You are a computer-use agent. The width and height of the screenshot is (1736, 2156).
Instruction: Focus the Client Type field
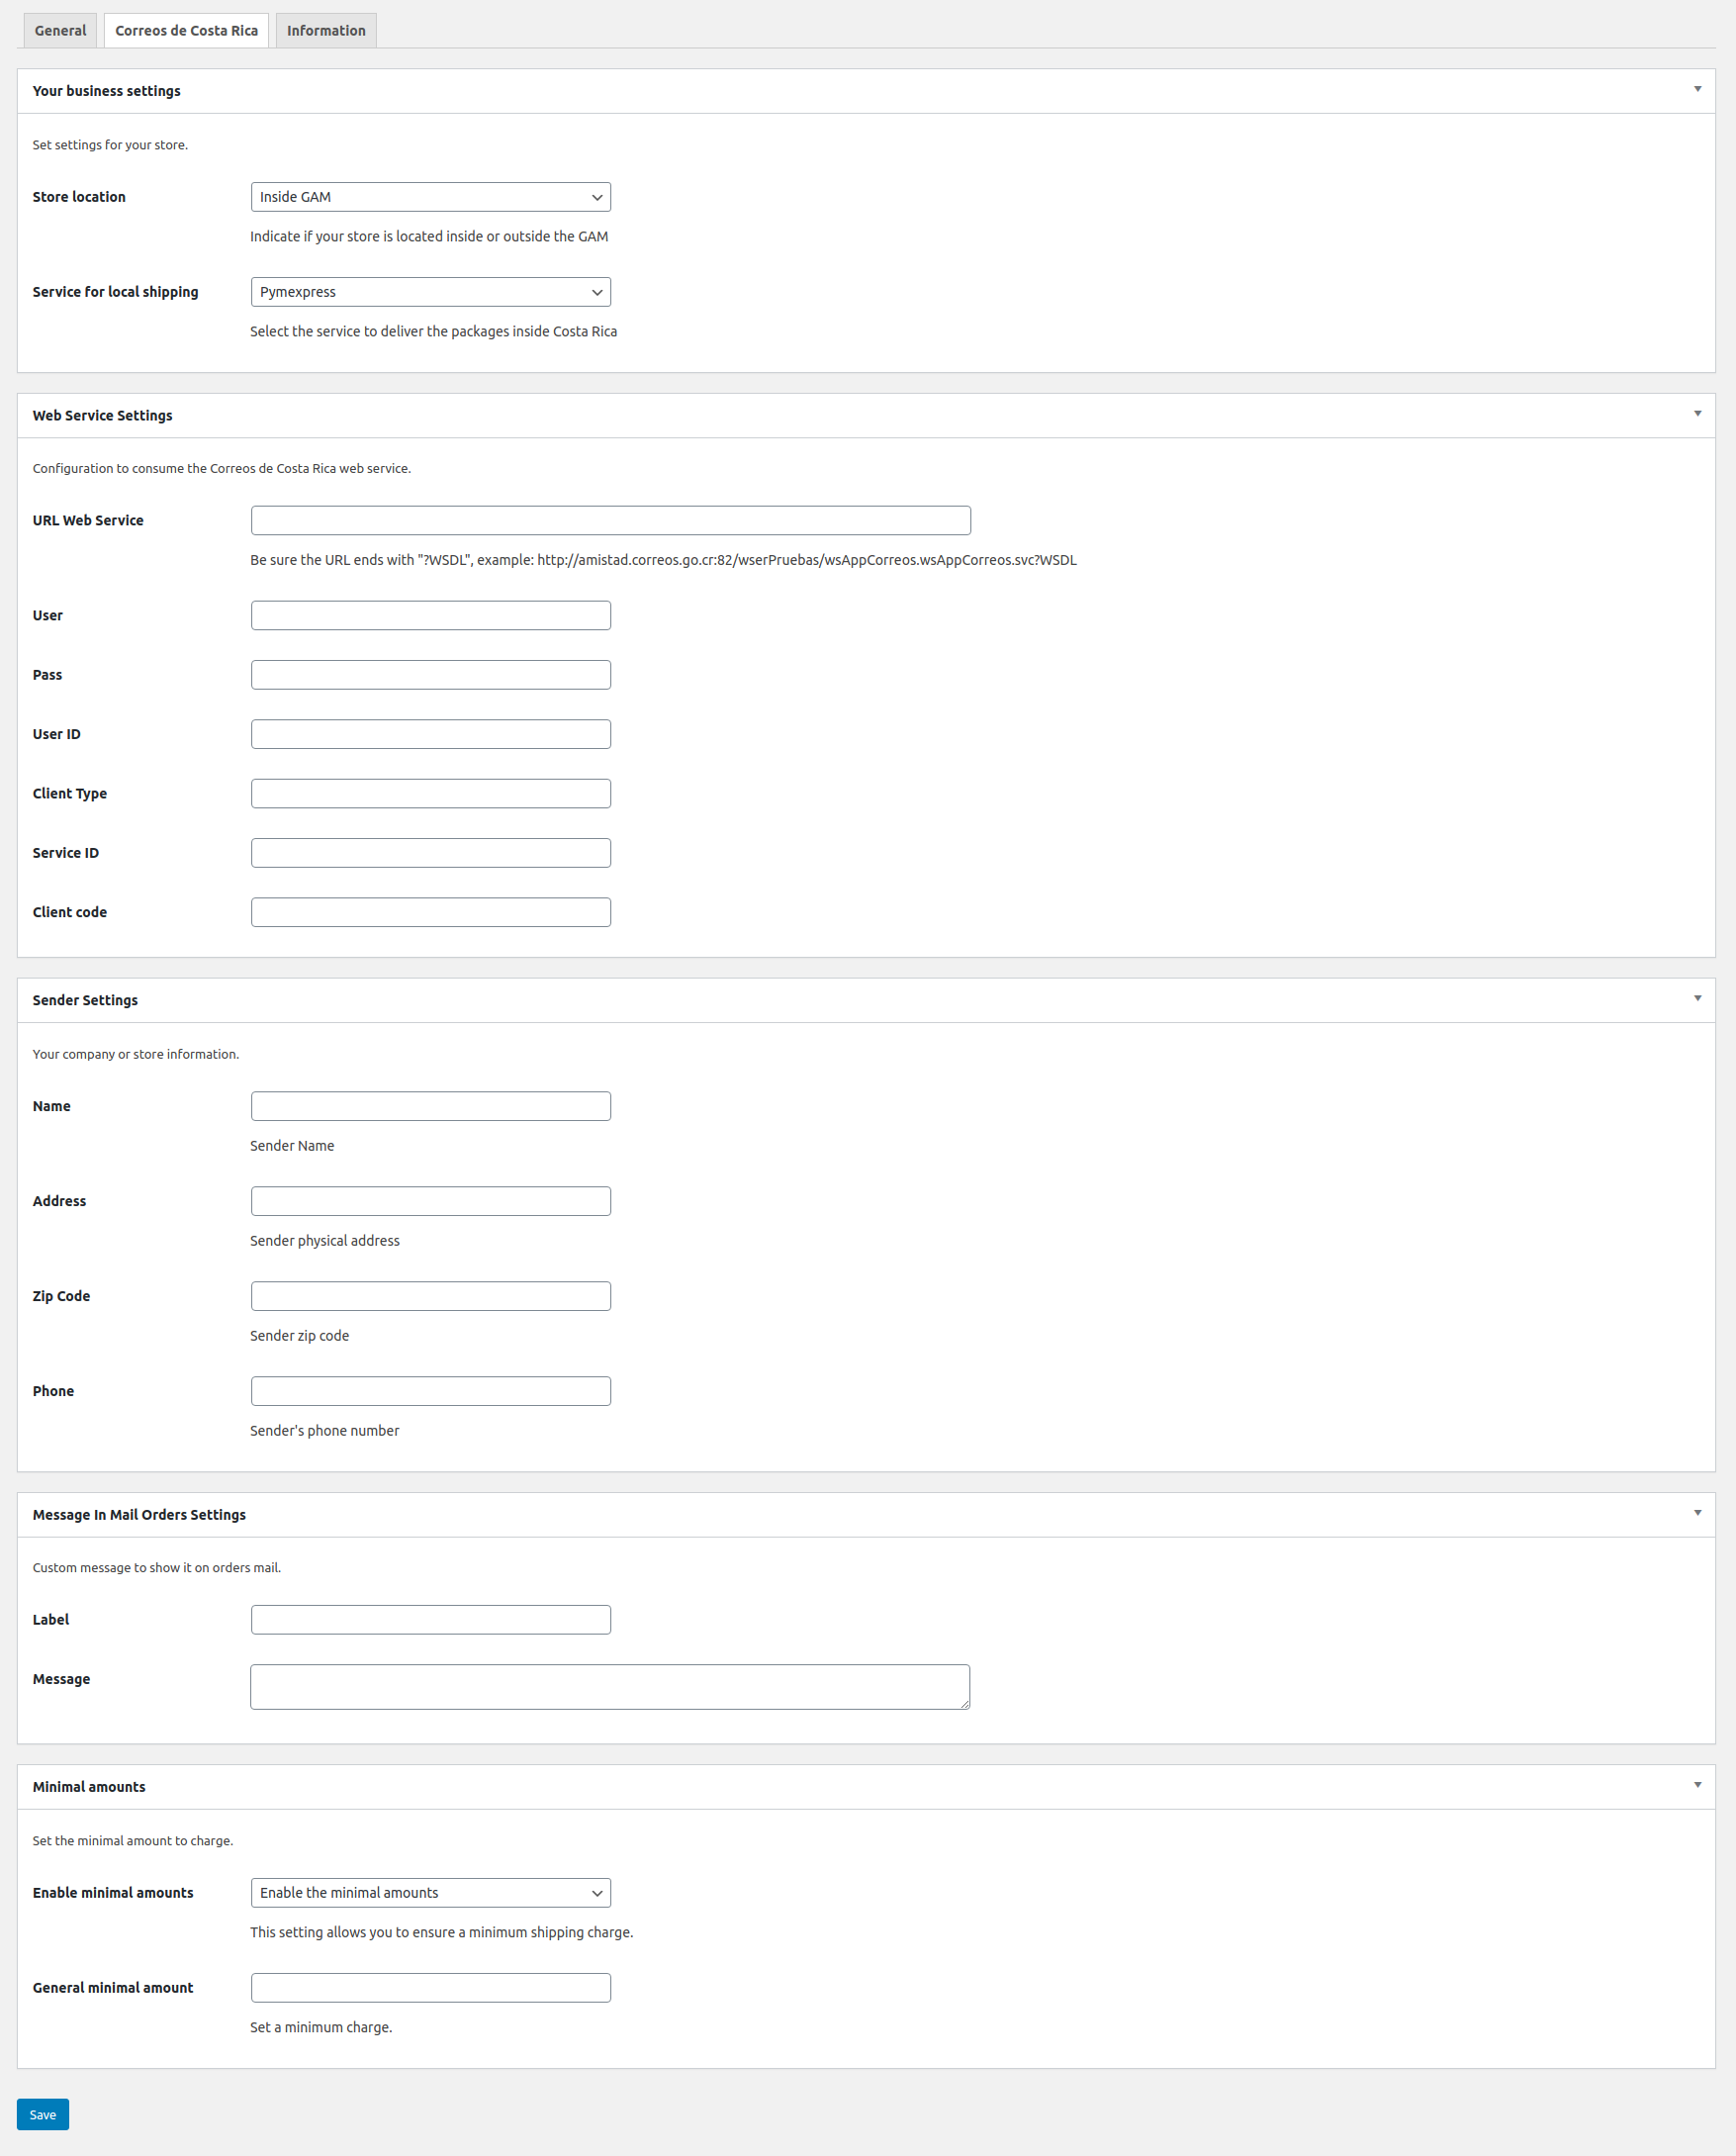point(430,793)
